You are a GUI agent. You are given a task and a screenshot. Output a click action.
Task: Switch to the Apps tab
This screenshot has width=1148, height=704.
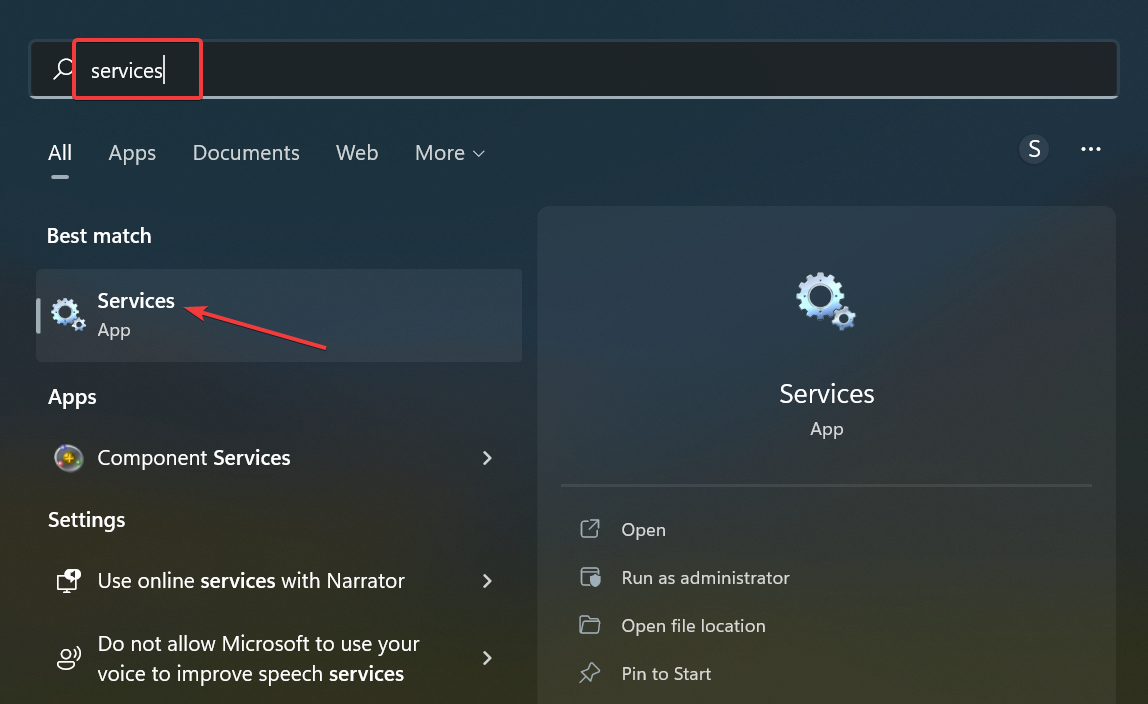(131, 152)
